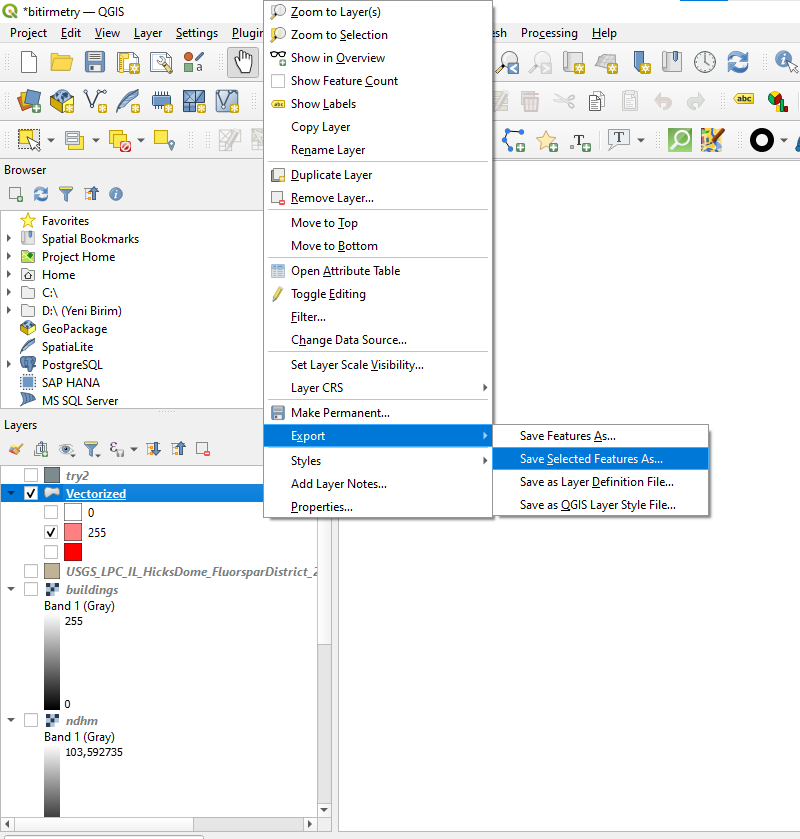Screen dimensions: 800x839
Task: Uncheck the Vectorized layer visibility
Action: tap(31, 493)
